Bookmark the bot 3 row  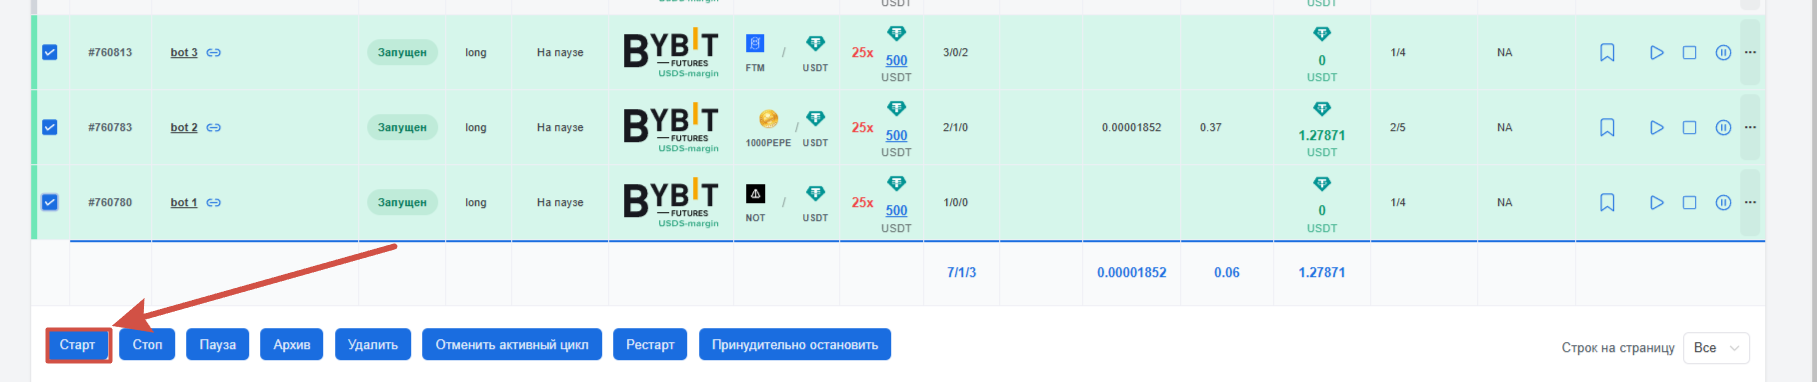pos(1607,52)
